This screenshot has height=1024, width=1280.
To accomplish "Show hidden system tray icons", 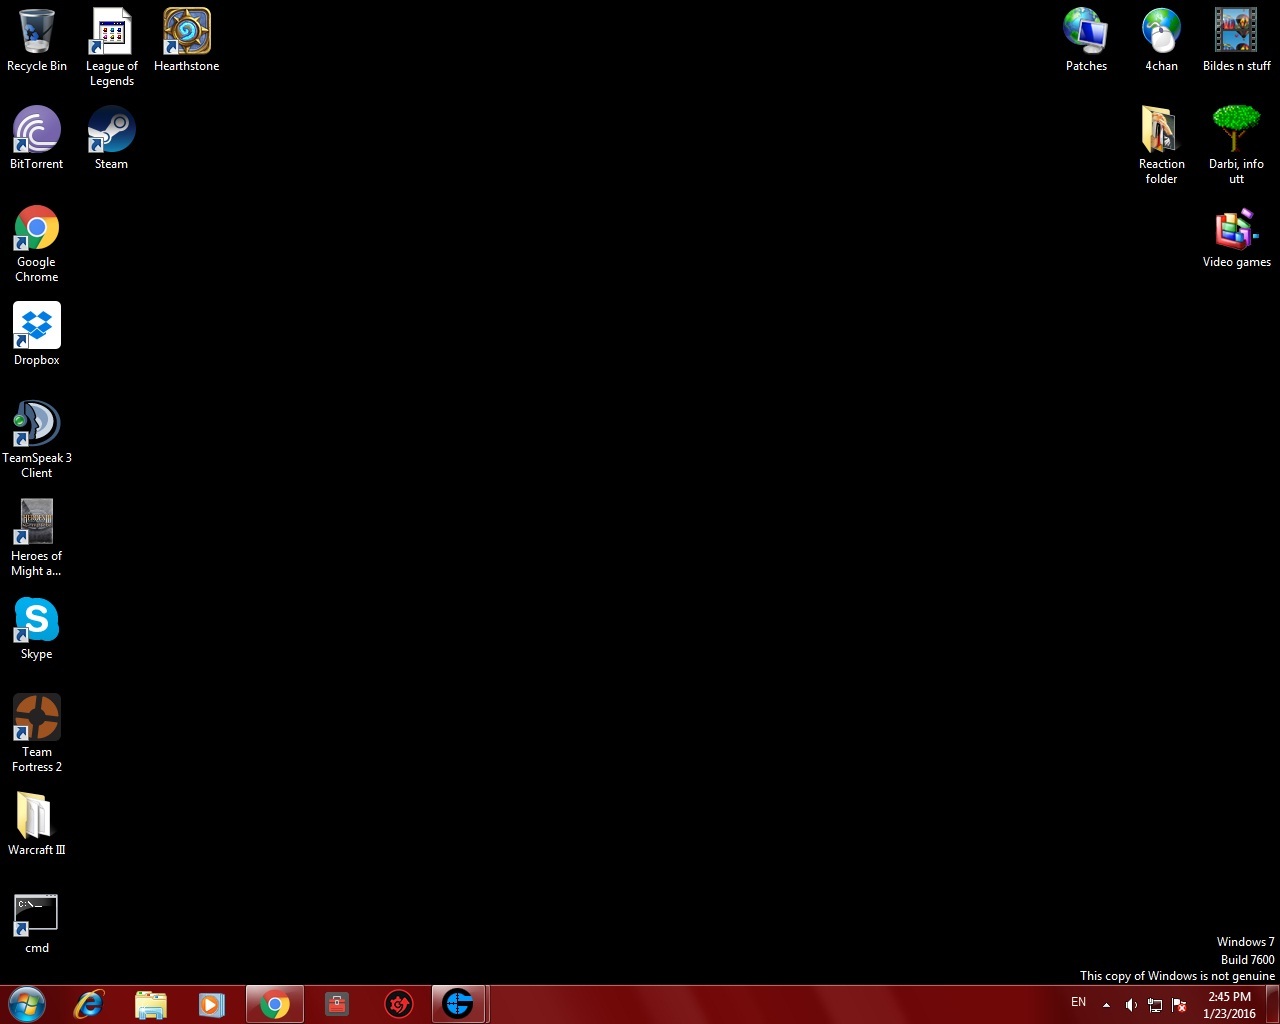I will 1106,1005.
